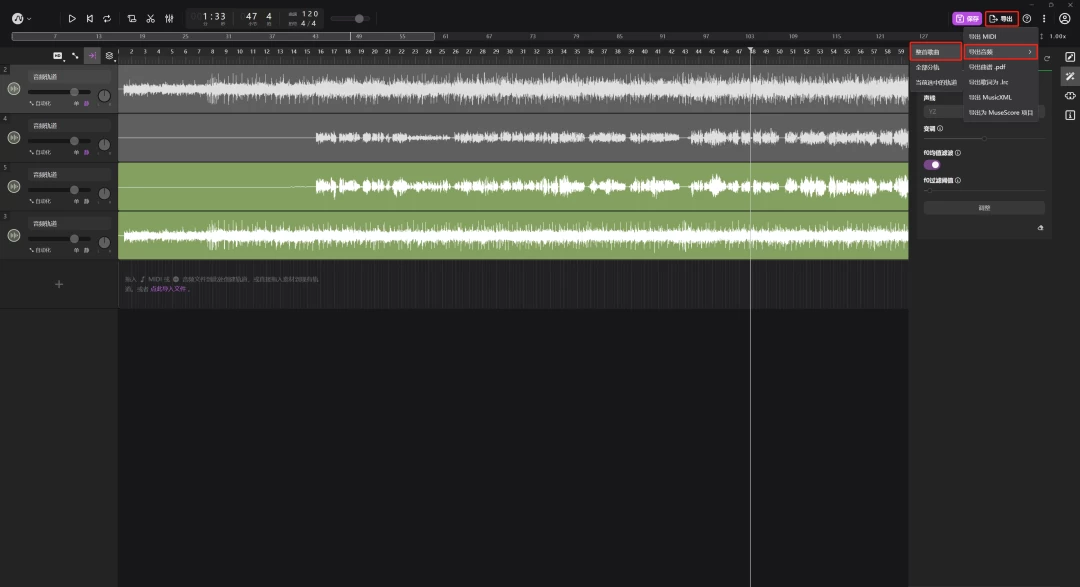This screenshot has height=587, width=1080.
Task: Click the scissors split tool icon
Action: pyautogui.click(x=150, y=19)
